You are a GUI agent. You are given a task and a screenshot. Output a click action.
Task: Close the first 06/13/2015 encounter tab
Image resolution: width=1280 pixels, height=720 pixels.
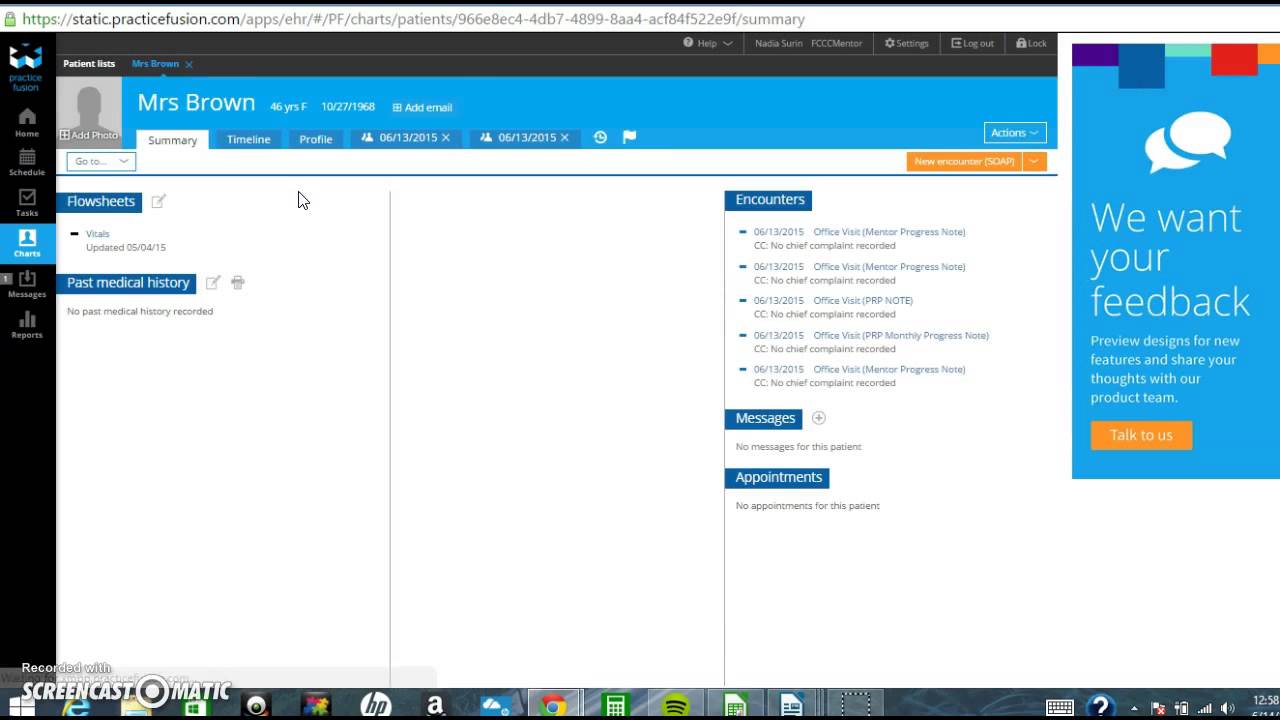[x=446, y=138]
